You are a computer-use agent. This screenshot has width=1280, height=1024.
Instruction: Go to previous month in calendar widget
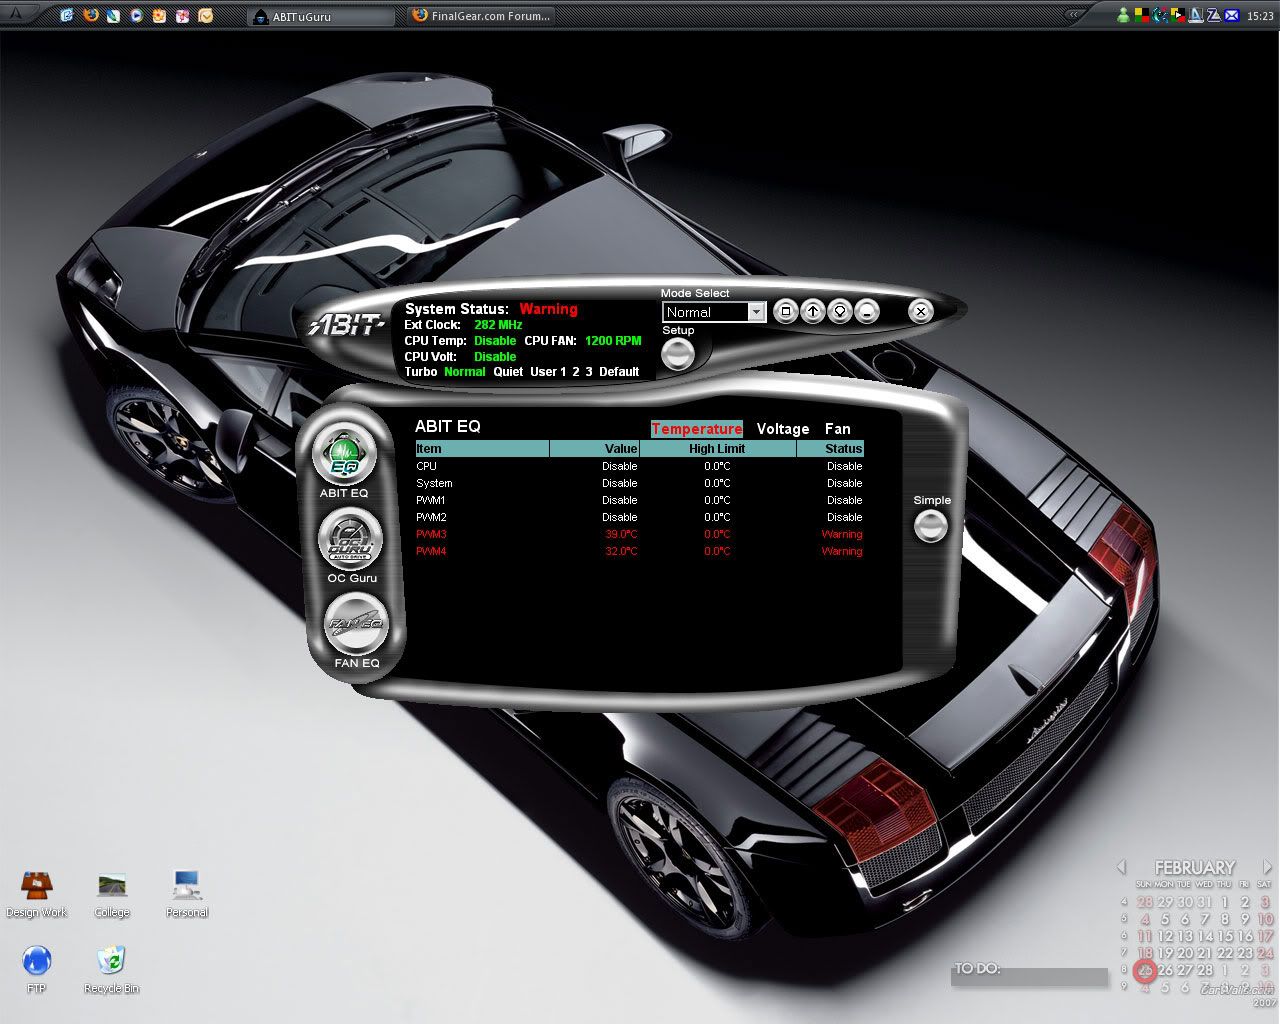tap(1121, 867)
